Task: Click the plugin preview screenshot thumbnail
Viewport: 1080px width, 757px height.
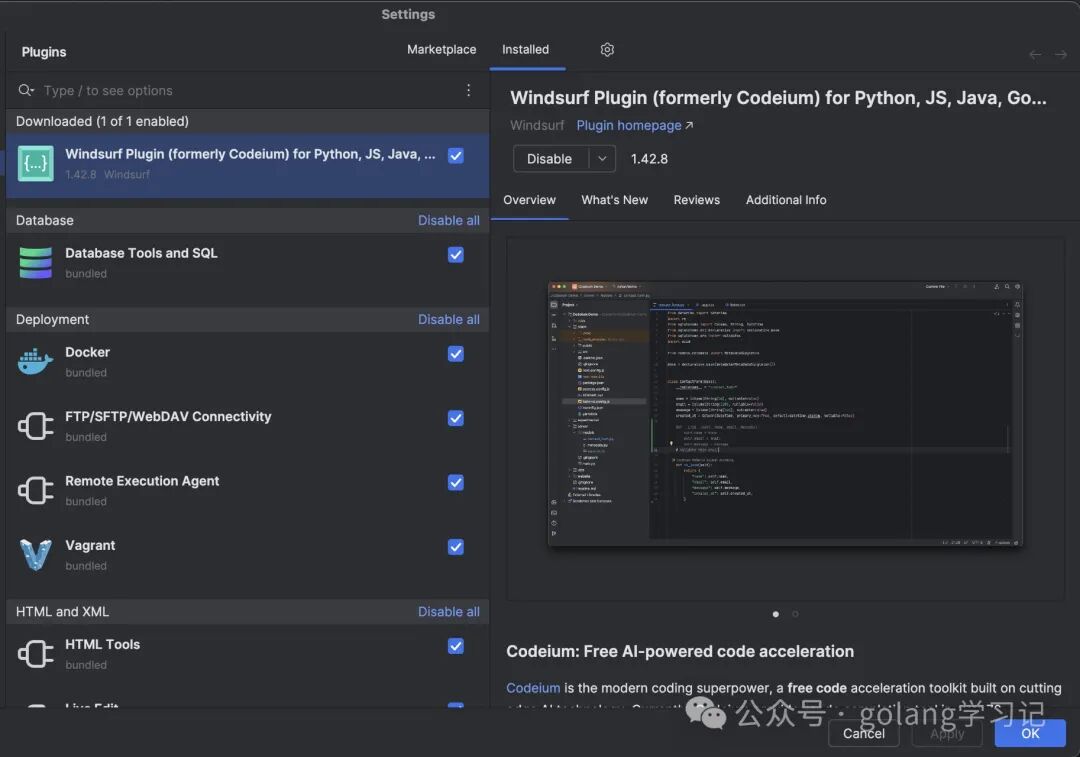Action: 785,414
